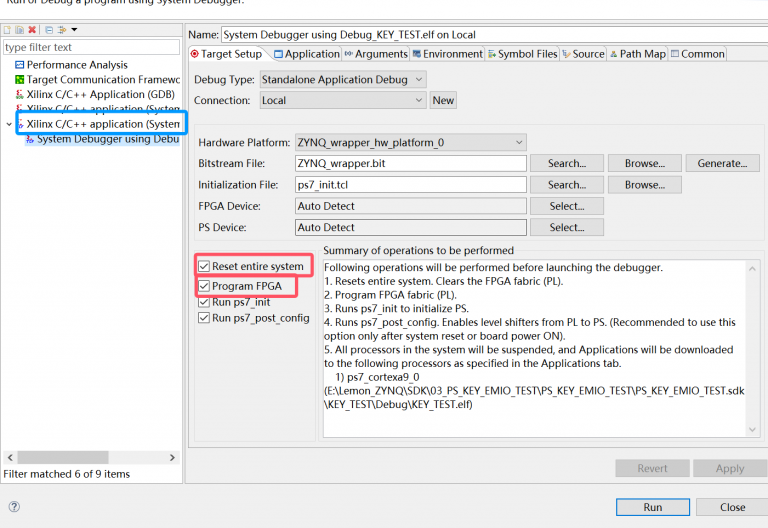
Task: Uncheck Reset entire system checkbox
Action: [205, 267]
